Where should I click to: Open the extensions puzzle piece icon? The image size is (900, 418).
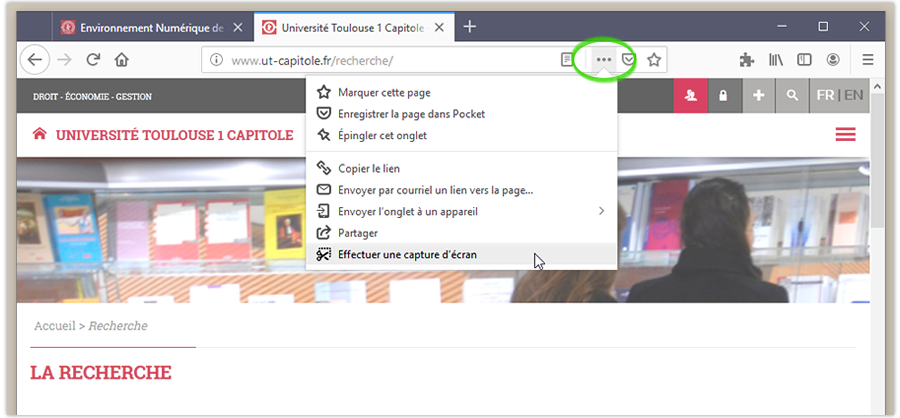coord(747,60)
